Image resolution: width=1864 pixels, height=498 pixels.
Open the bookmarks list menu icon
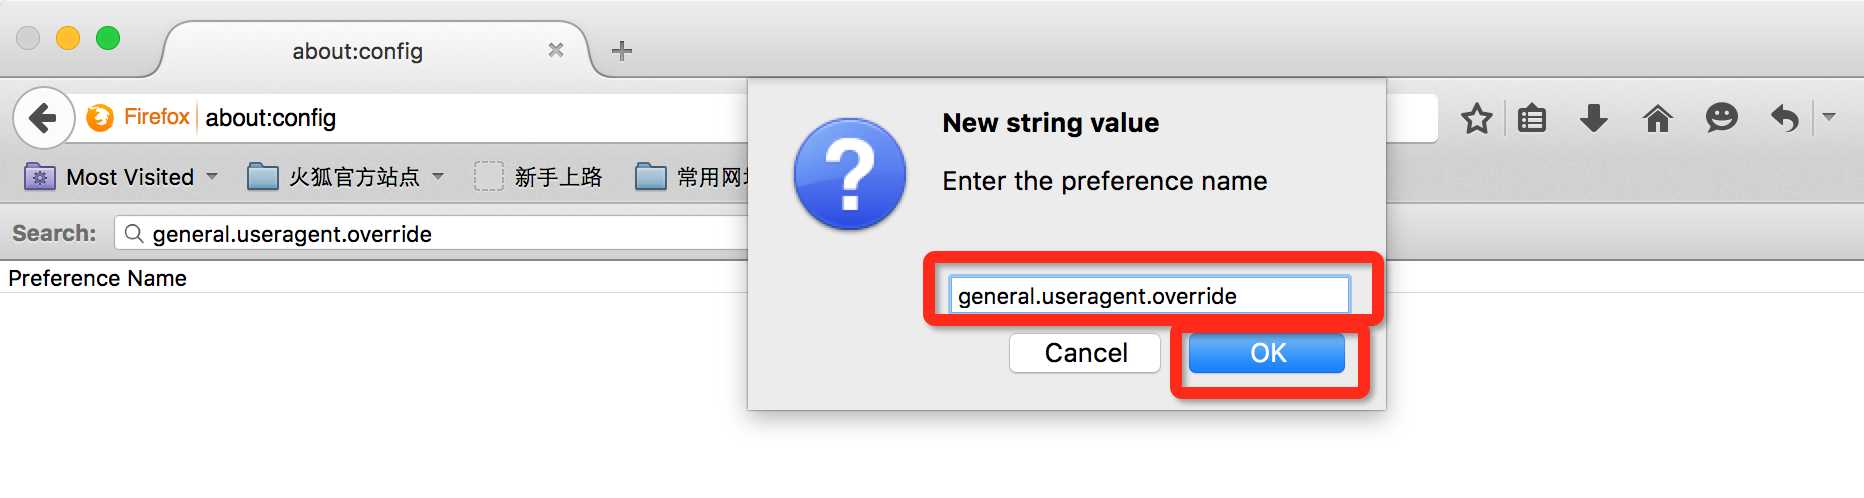[x=1531, y=119]
